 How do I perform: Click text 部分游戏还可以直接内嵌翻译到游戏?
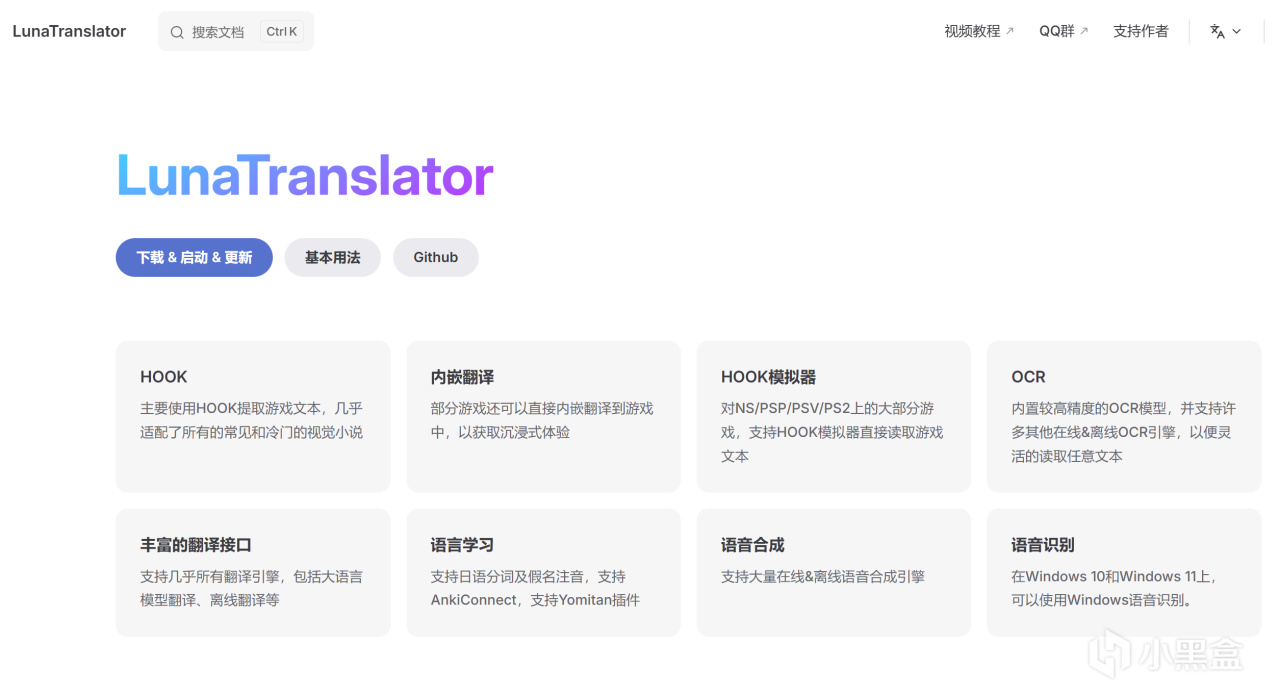coord(542,408)
